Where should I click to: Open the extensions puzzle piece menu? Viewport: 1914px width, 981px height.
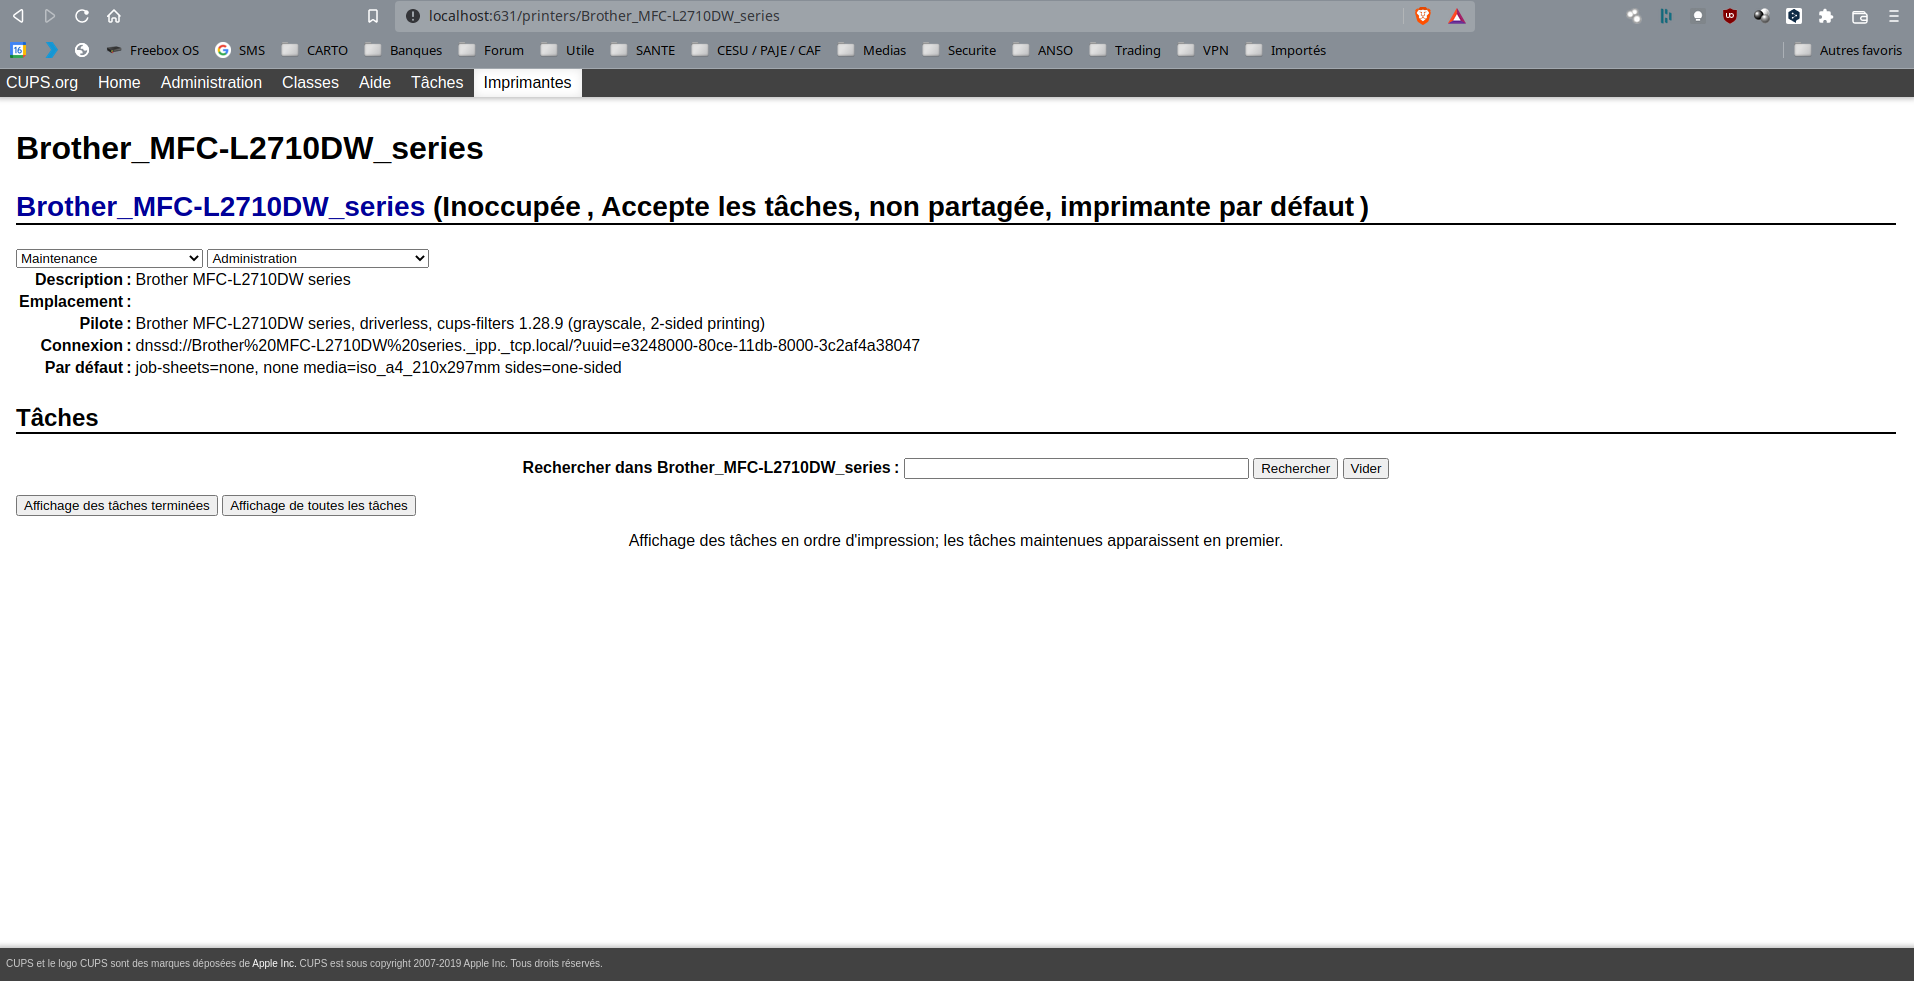click(x=1826, y=16)
